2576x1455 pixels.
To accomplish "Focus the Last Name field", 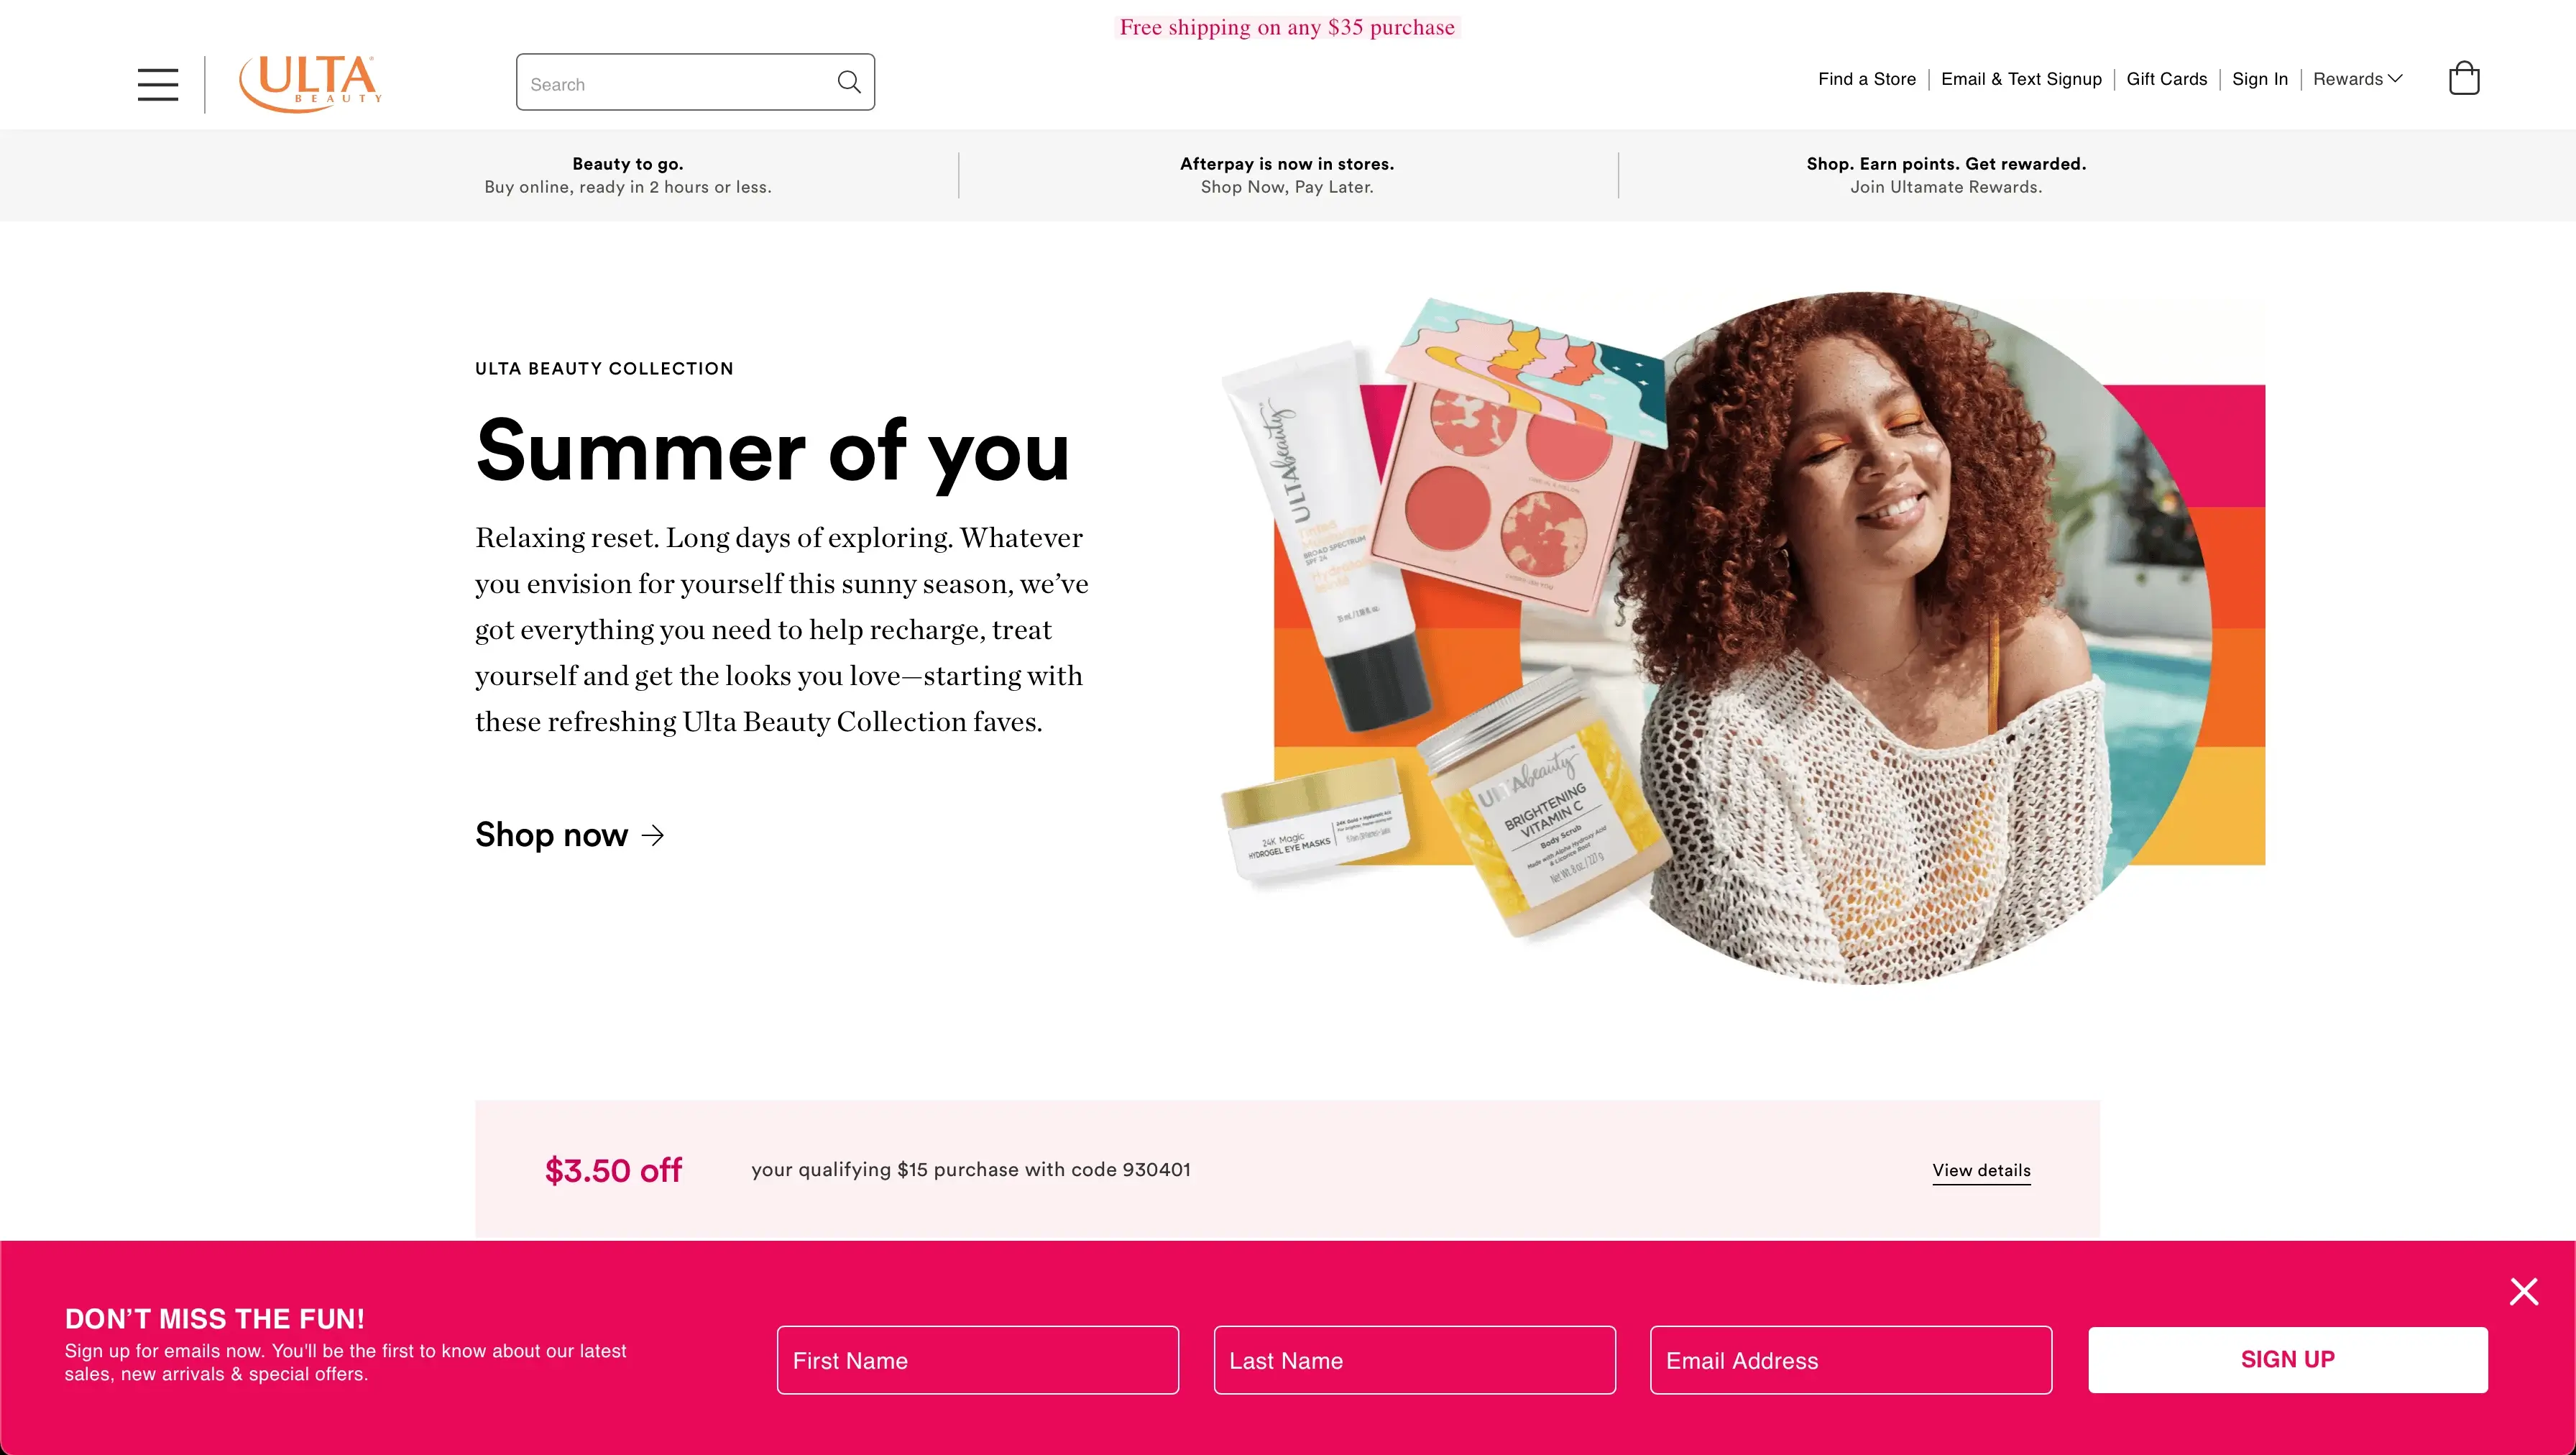I will pos(1415,1360).
